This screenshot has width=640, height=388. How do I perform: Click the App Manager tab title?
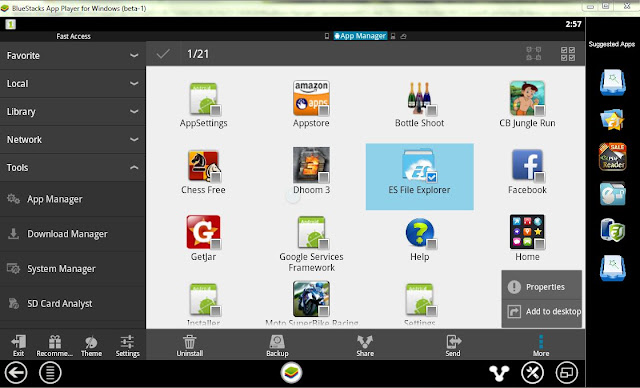click(360, 36)
